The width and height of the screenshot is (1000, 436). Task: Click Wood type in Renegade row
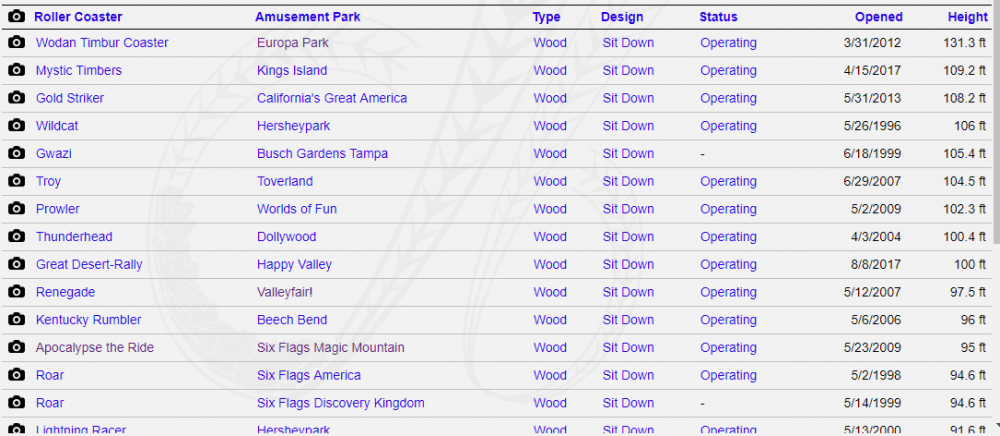click(x=550, y=292)
